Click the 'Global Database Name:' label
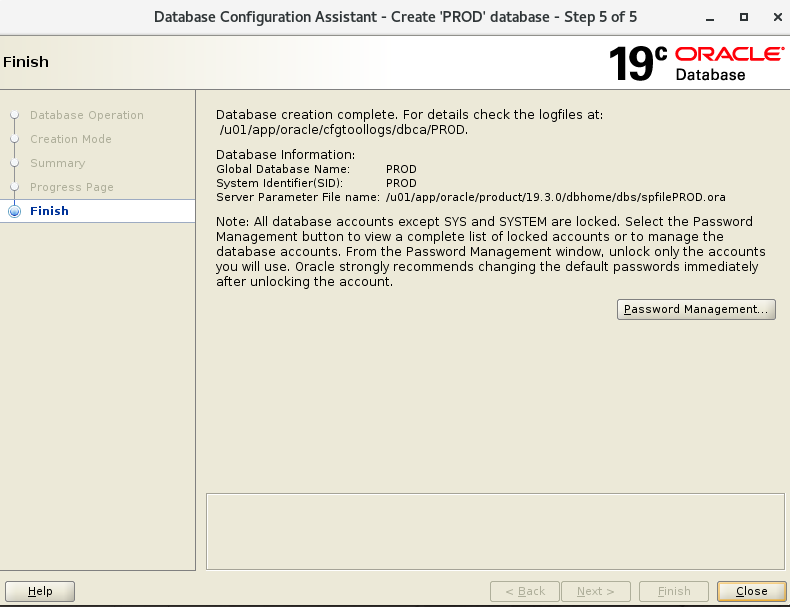790x607 pixels. tap(283, 169)
